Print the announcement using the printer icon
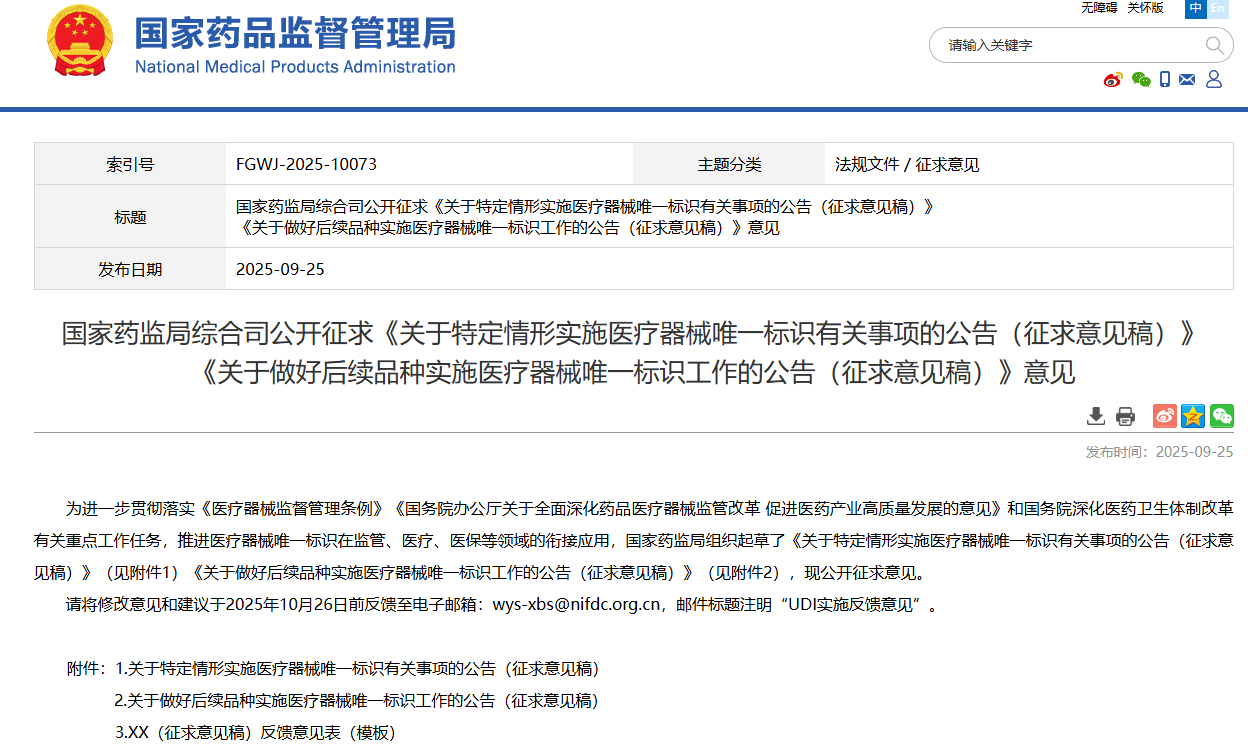Viewport: 1248px width, 750px height. click(x=1125, y=415)
